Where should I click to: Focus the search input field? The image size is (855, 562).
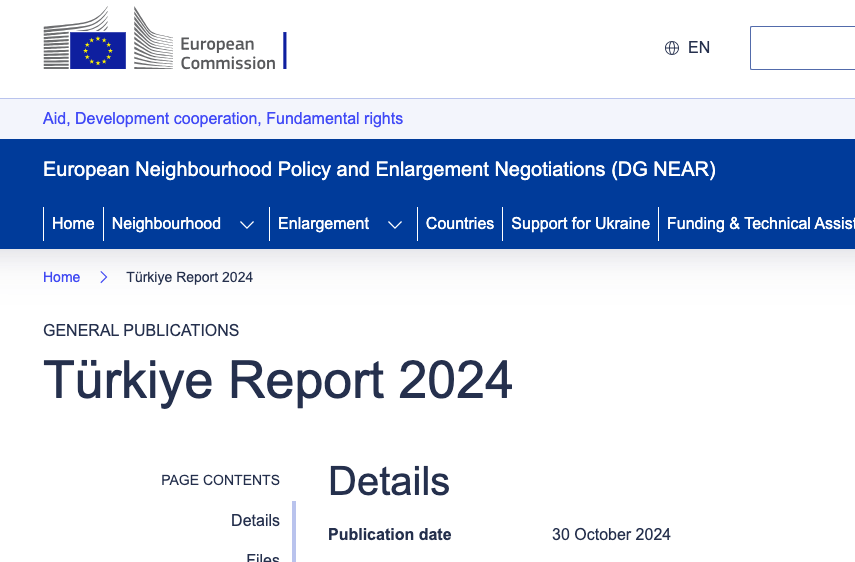pos(802,48)
